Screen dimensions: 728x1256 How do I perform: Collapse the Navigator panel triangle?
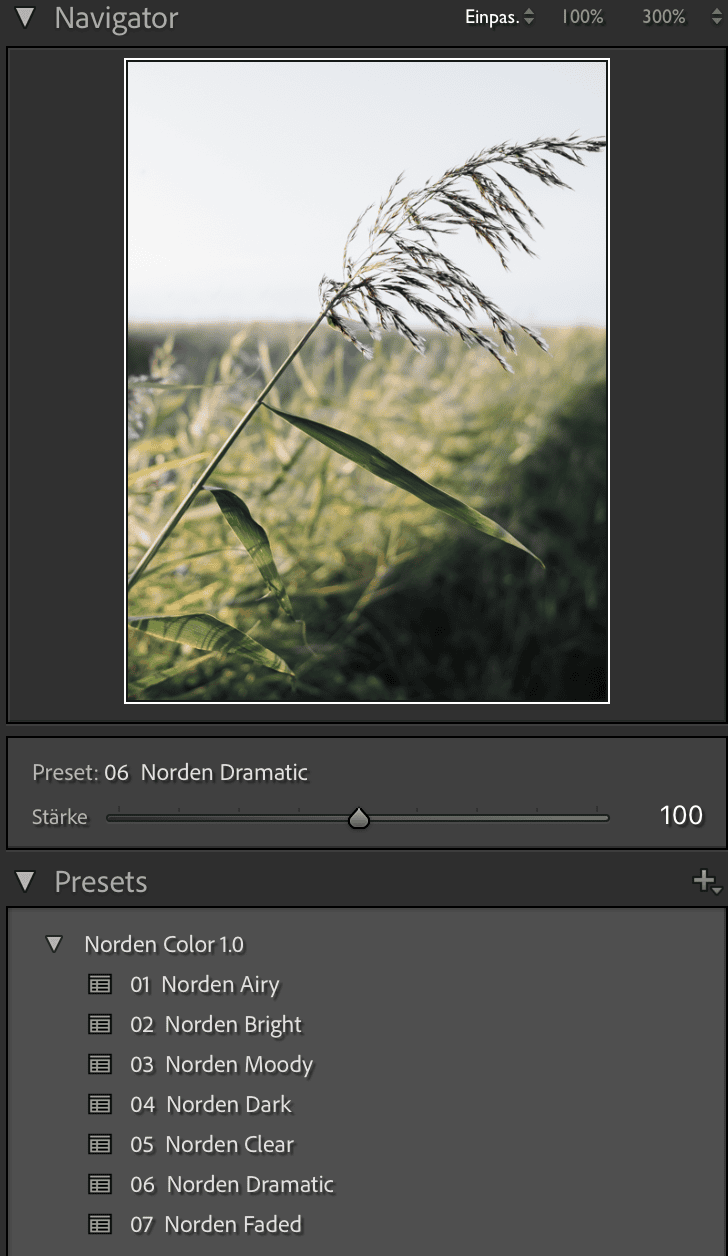[x=26, y=18]
